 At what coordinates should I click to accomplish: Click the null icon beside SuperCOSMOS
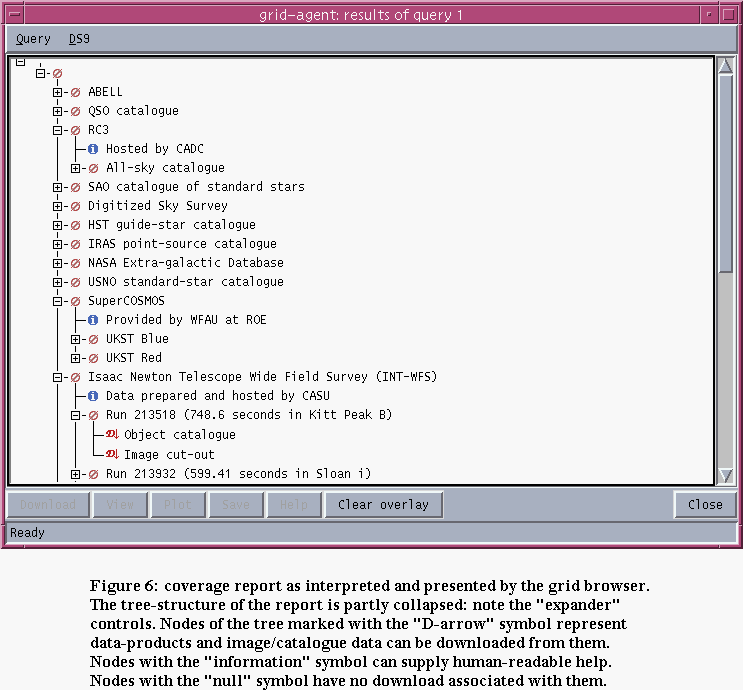75,301
